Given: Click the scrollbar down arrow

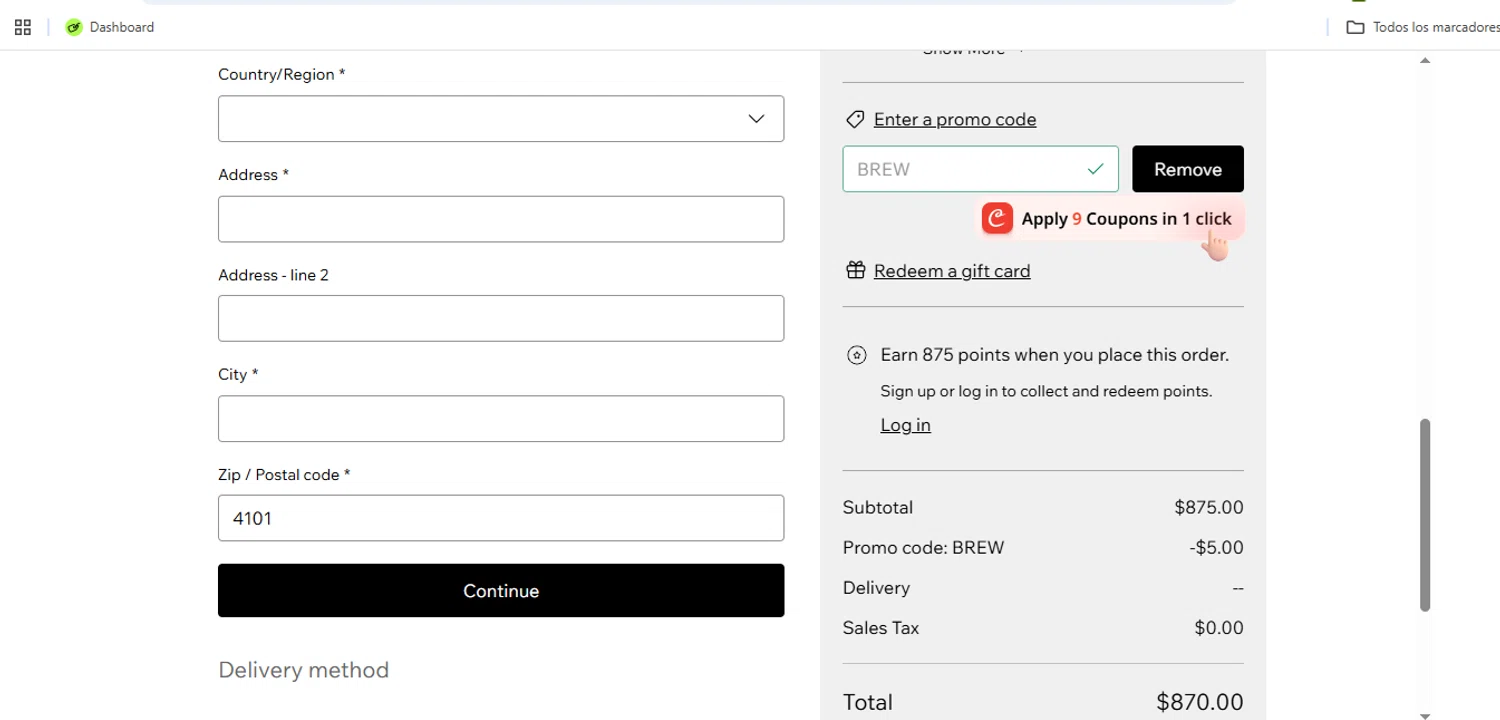Looking at the screenshot, I should pos(1425,715).
